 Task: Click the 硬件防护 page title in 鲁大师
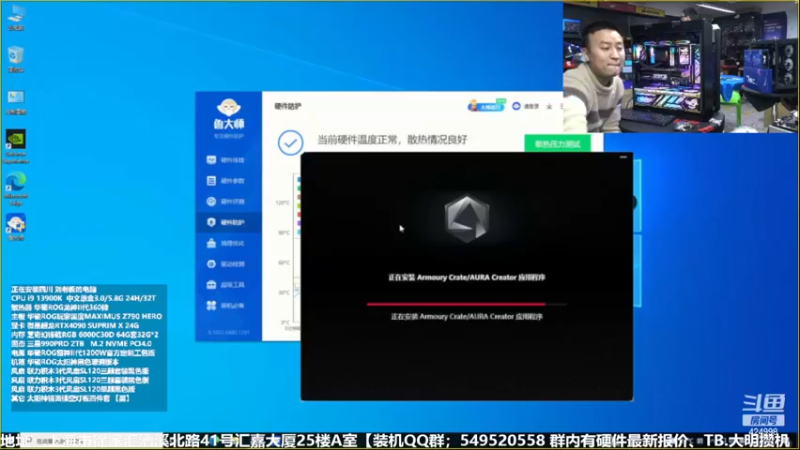tap(288, 106)
